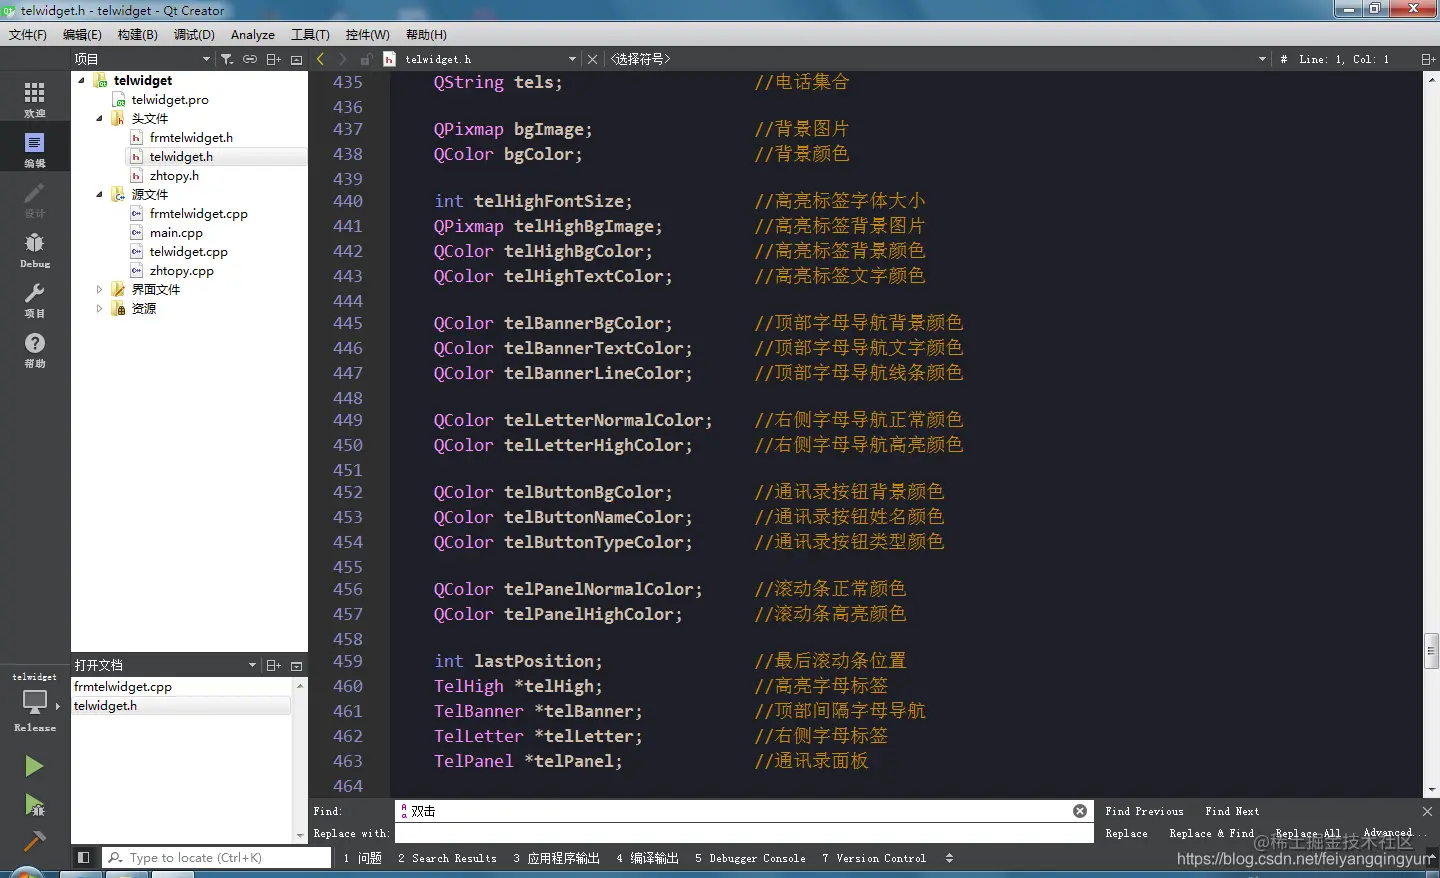
Task: Close the Open Documents panel
Action: click(x=296, y=665)
